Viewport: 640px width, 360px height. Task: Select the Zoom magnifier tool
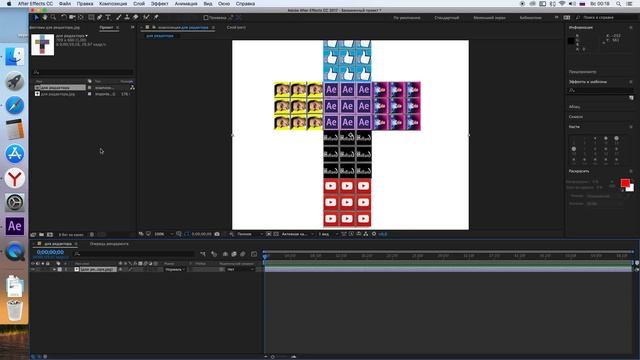point(53,18)
